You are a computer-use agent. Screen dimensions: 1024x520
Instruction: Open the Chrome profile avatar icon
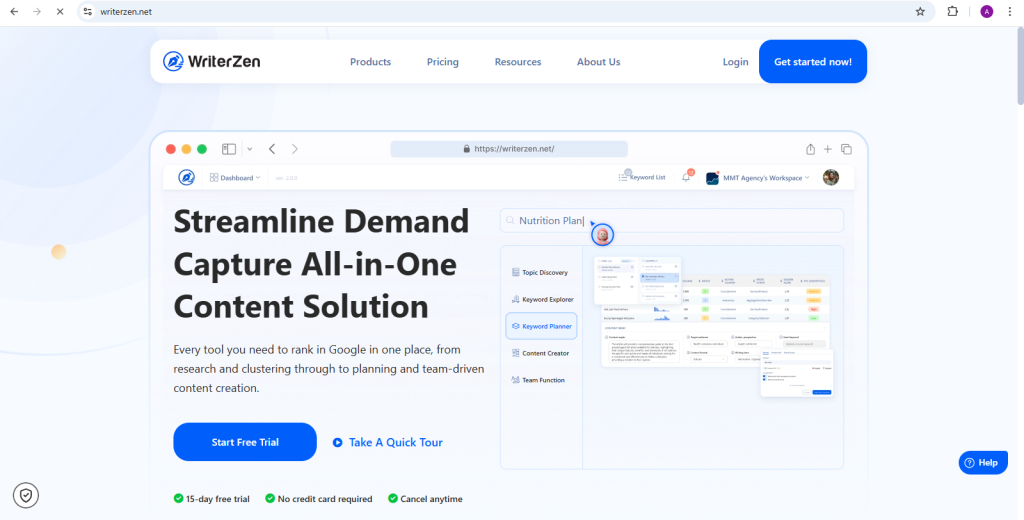click(x=986, y=12)
